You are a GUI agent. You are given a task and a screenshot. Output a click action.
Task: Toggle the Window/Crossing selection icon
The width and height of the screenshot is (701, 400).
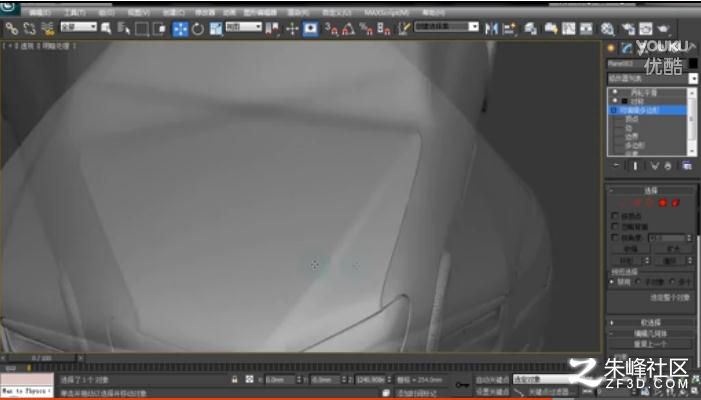(x=159, y=29)
